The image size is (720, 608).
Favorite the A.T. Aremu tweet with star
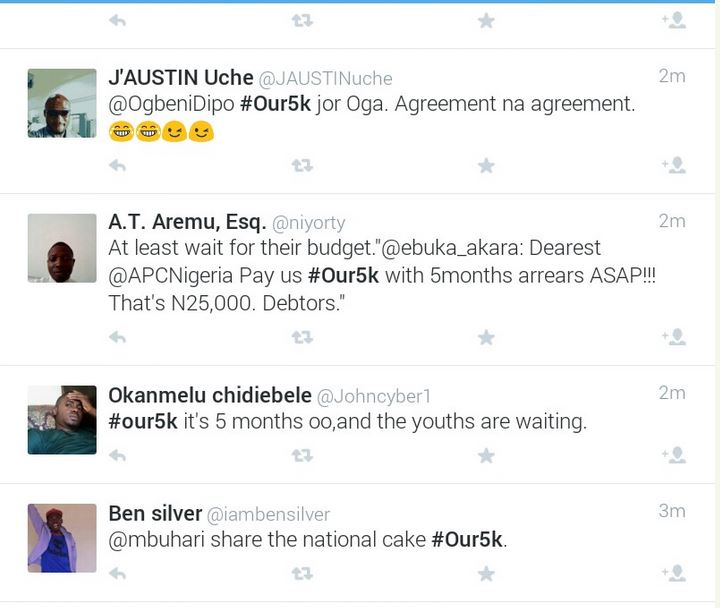[x=486, y=338]
